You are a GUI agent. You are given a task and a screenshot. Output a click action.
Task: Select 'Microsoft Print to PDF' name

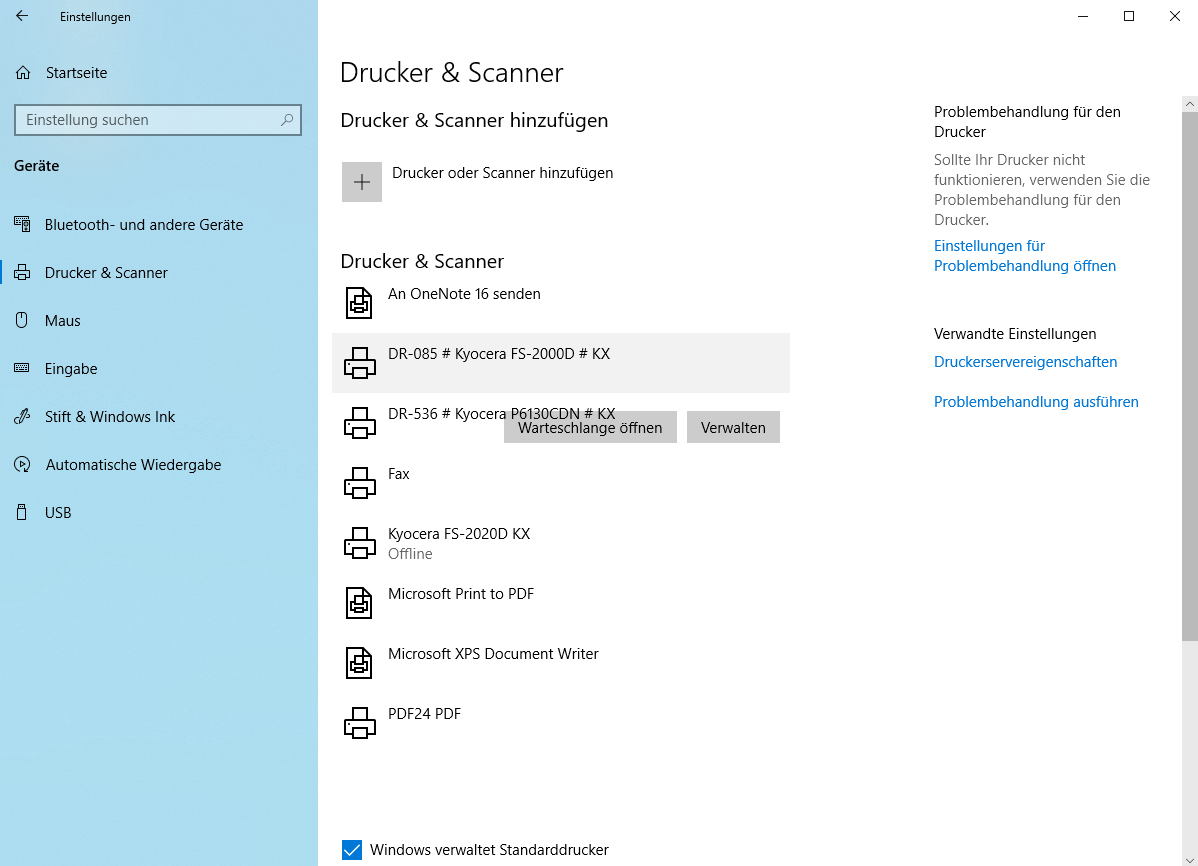(x=461, y=594)
